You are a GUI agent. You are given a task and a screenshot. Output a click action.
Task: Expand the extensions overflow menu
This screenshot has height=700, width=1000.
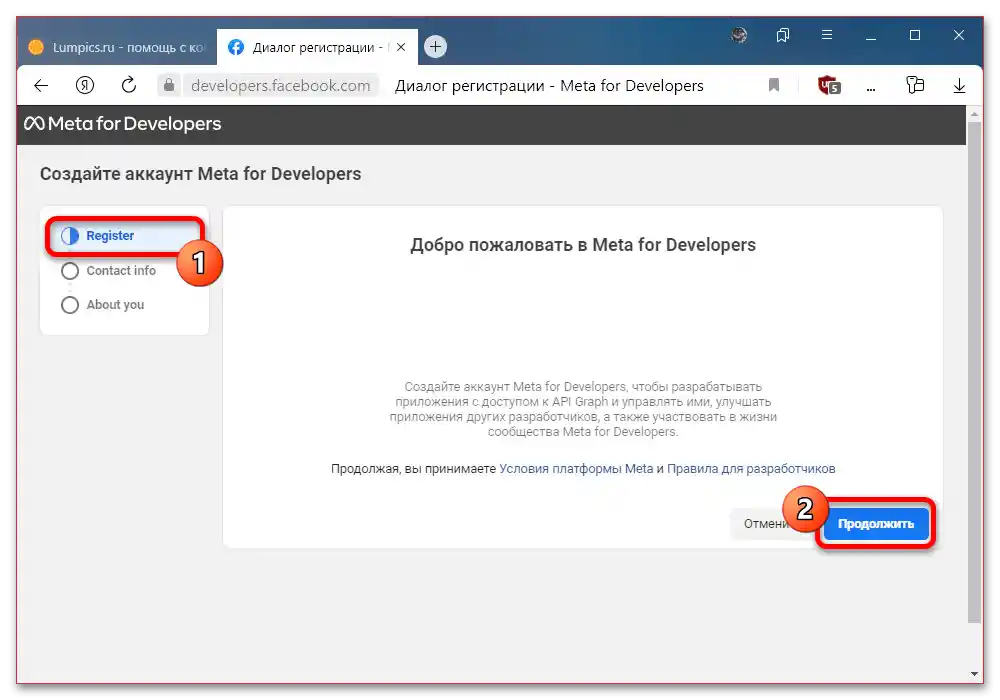[x=870, y=86]
